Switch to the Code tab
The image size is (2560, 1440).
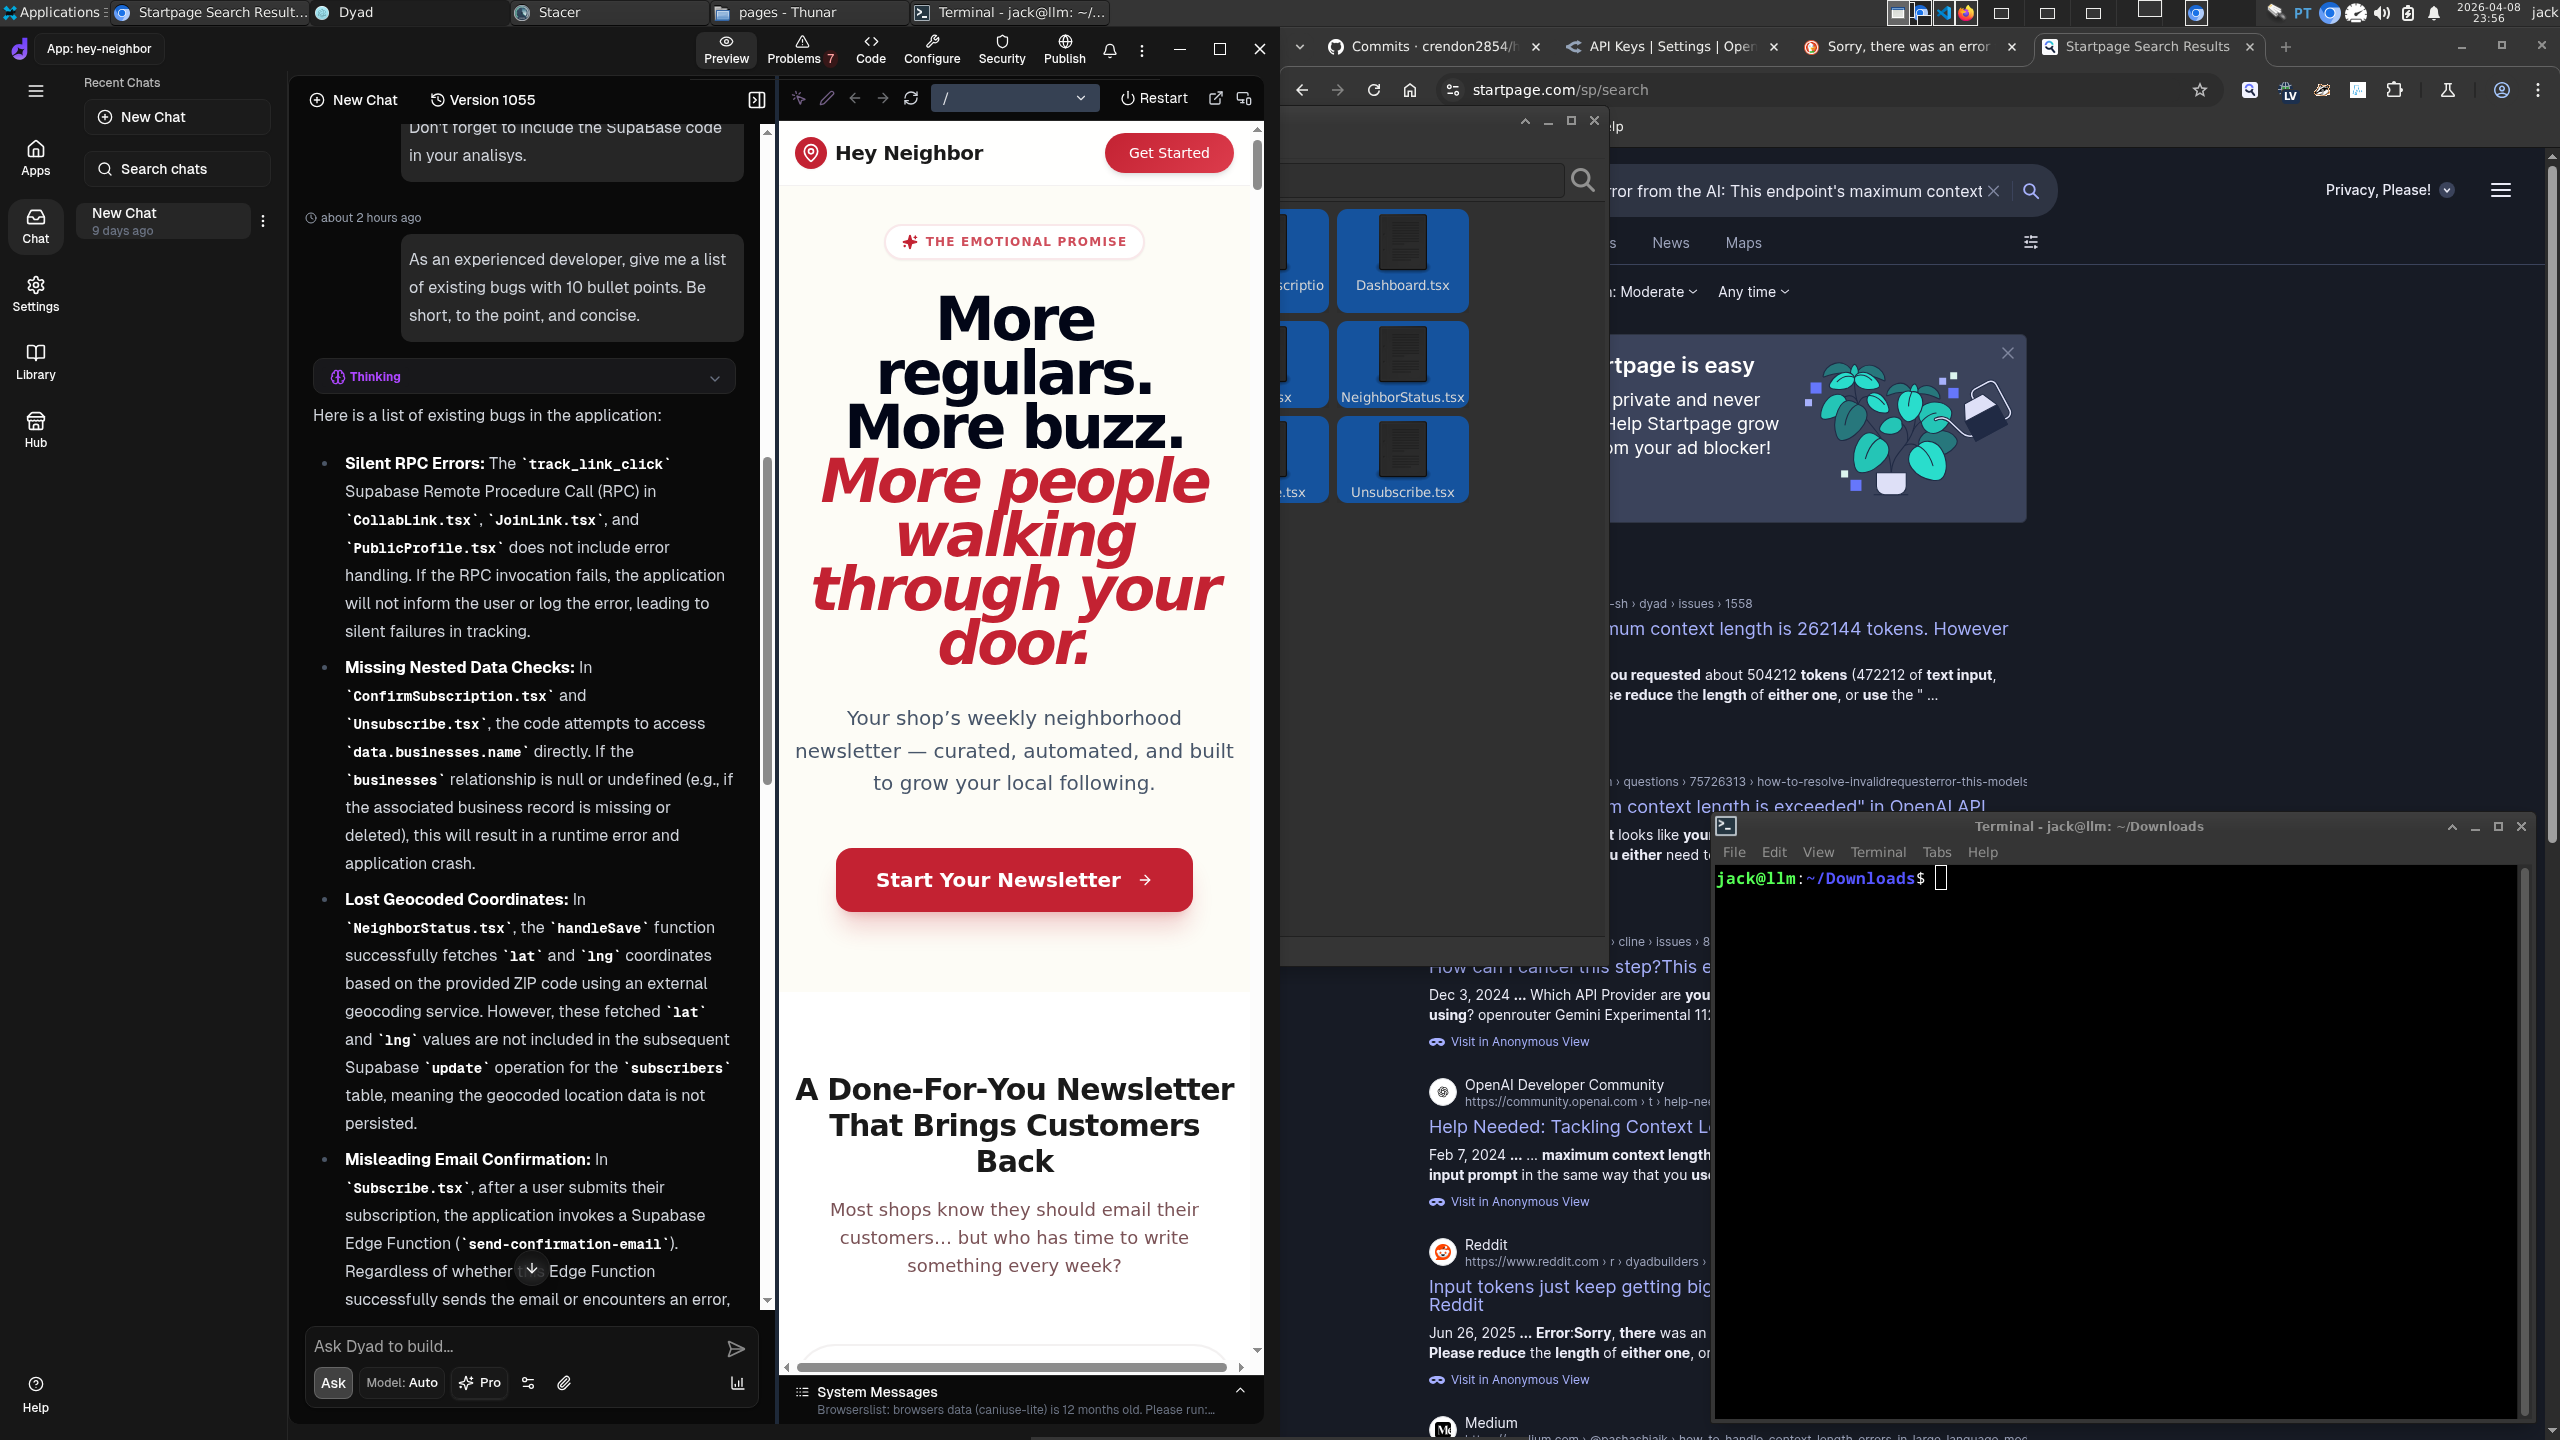coord(871,50)
